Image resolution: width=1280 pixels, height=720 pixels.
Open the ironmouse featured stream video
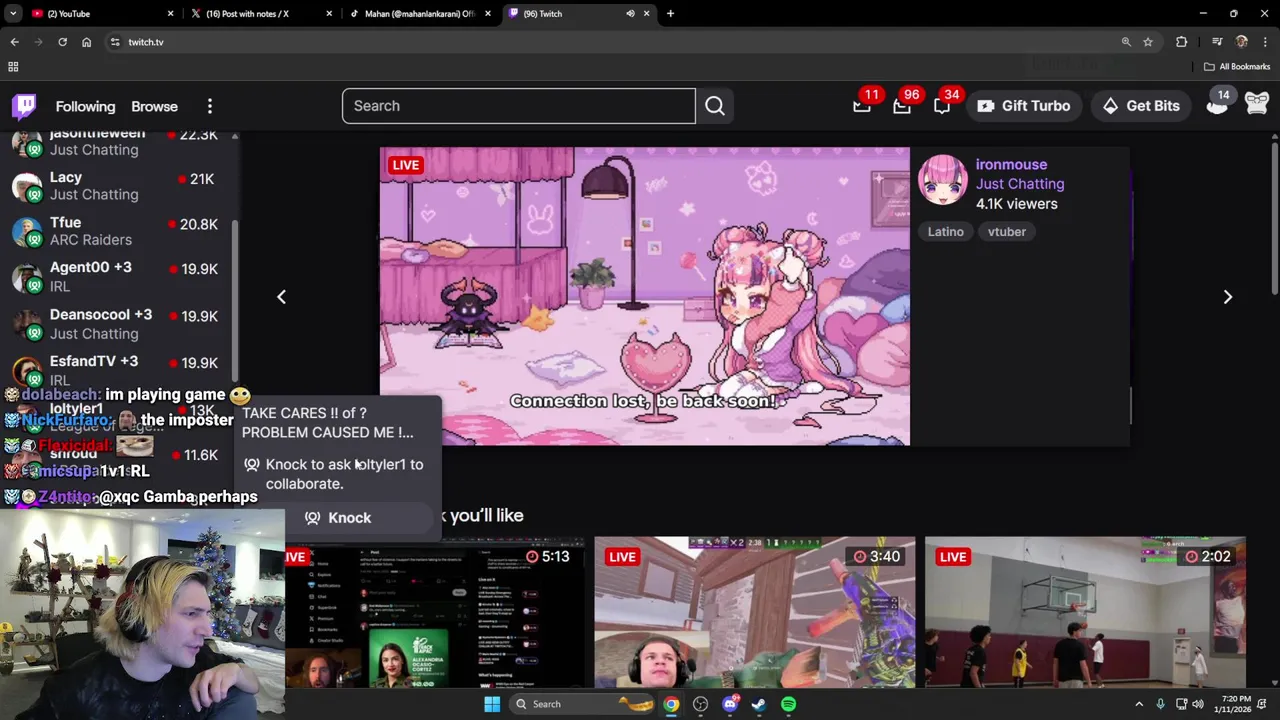click(645, 296)
